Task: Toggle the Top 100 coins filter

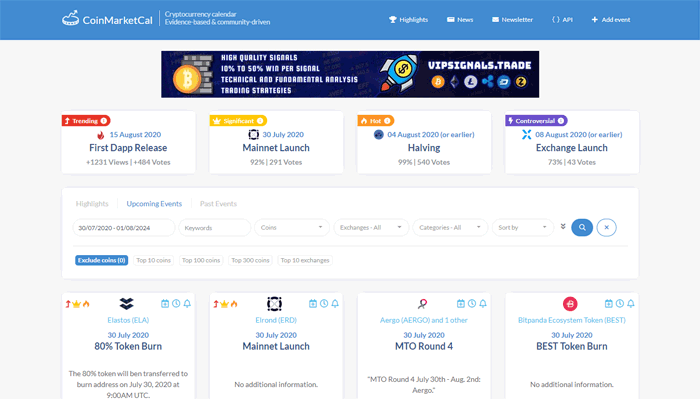Action: (x=201, y=260)
